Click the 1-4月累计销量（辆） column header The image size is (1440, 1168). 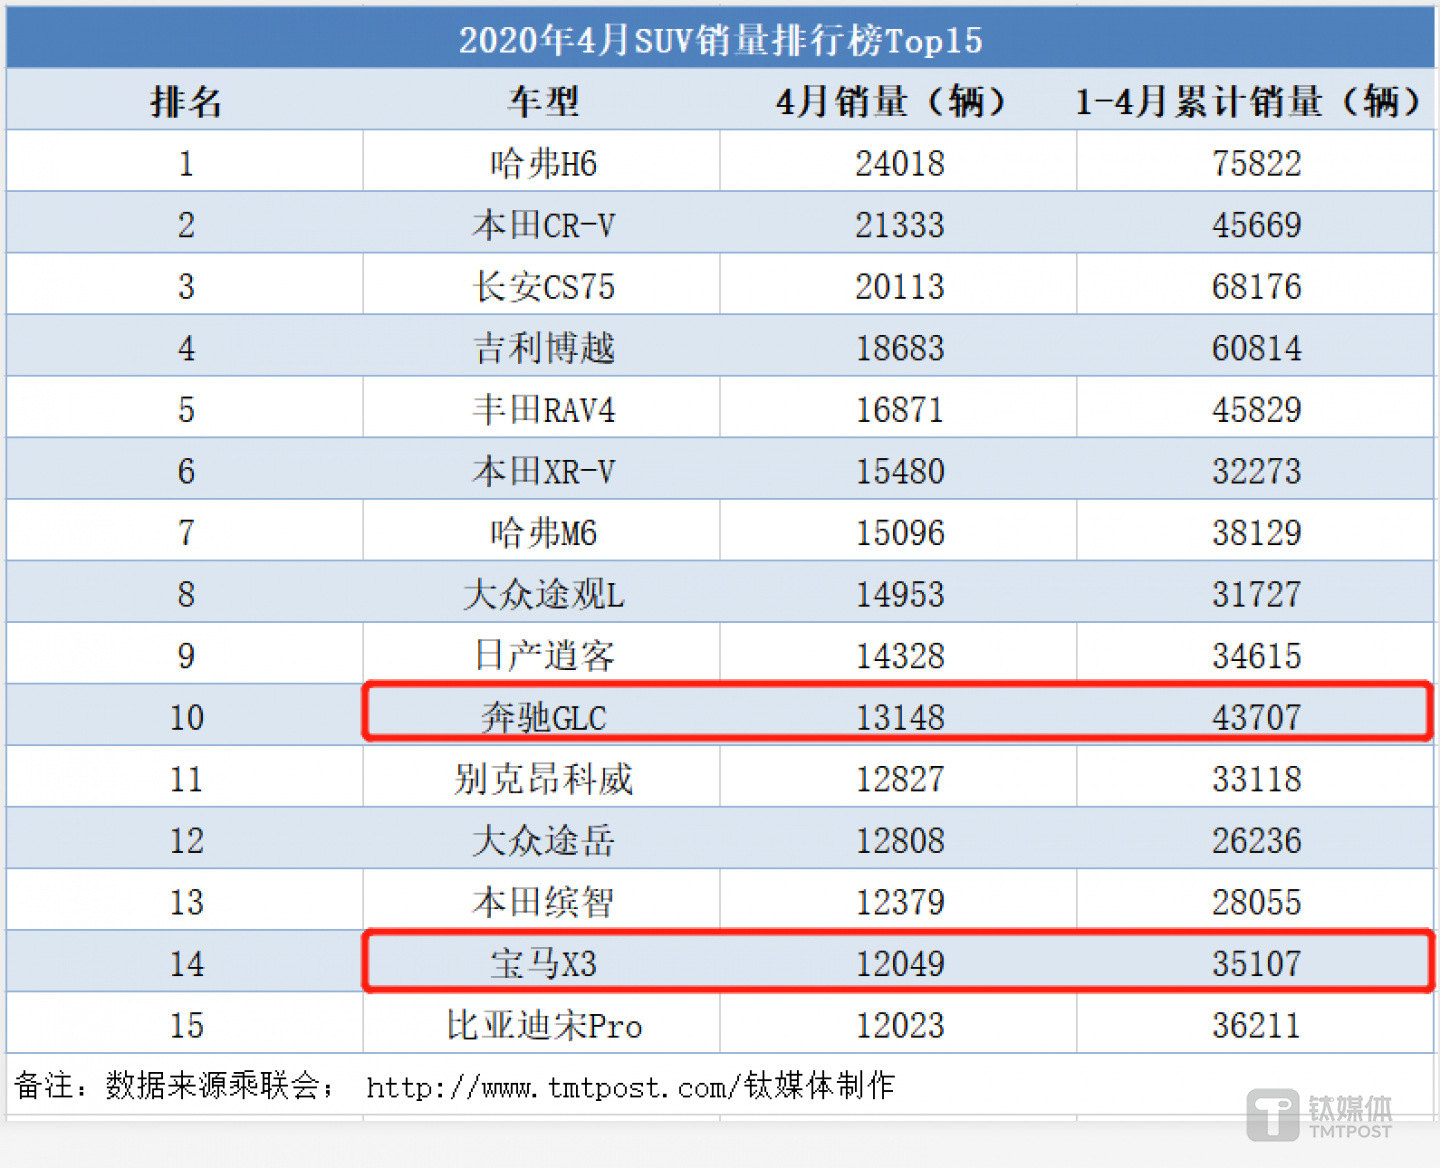1255,101
